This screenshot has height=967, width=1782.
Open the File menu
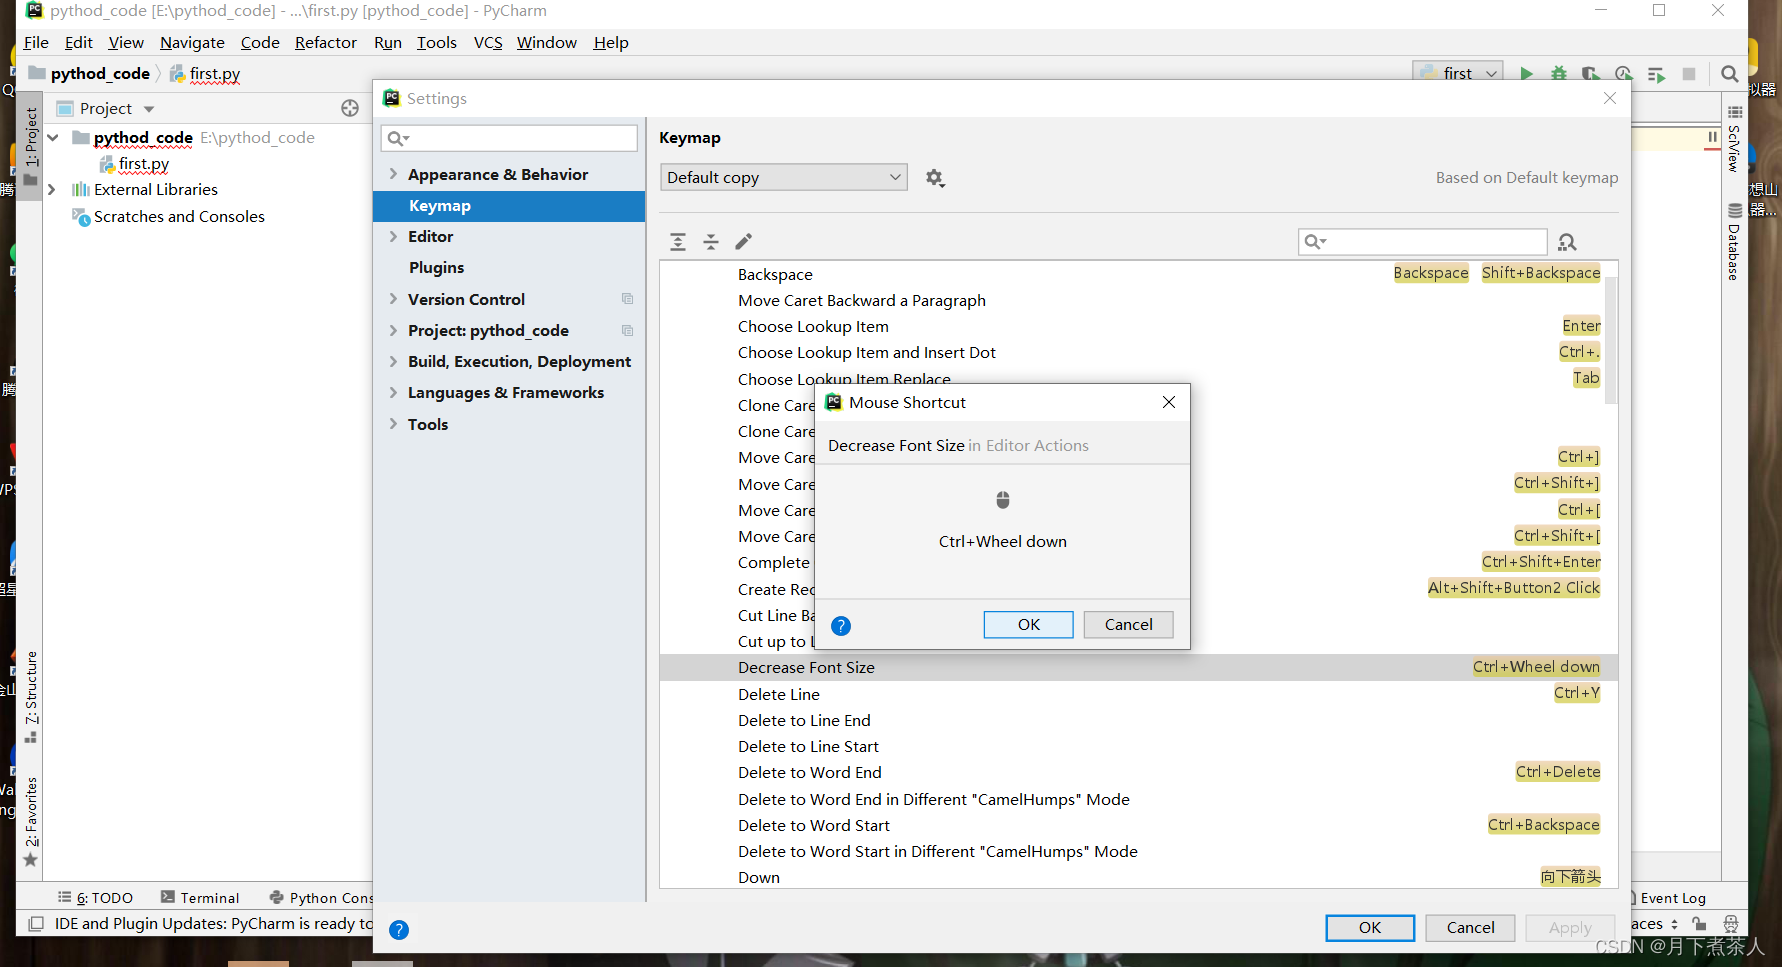pos(36,42)
